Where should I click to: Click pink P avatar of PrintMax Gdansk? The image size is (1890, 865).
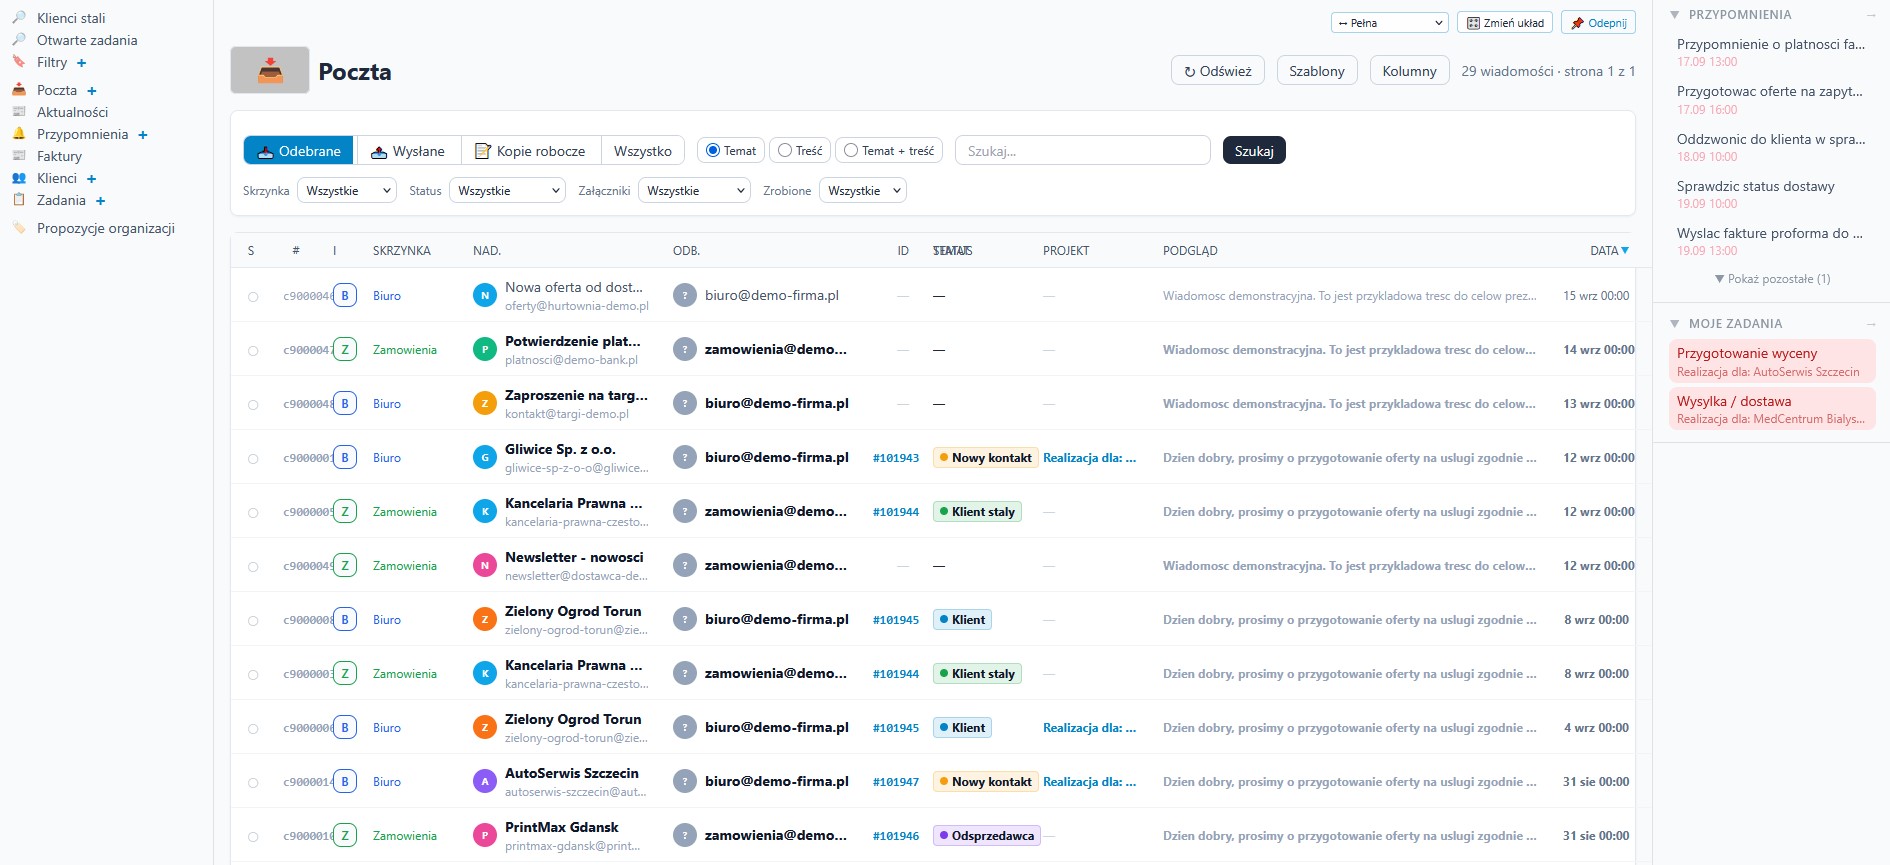tap(485, 835)
